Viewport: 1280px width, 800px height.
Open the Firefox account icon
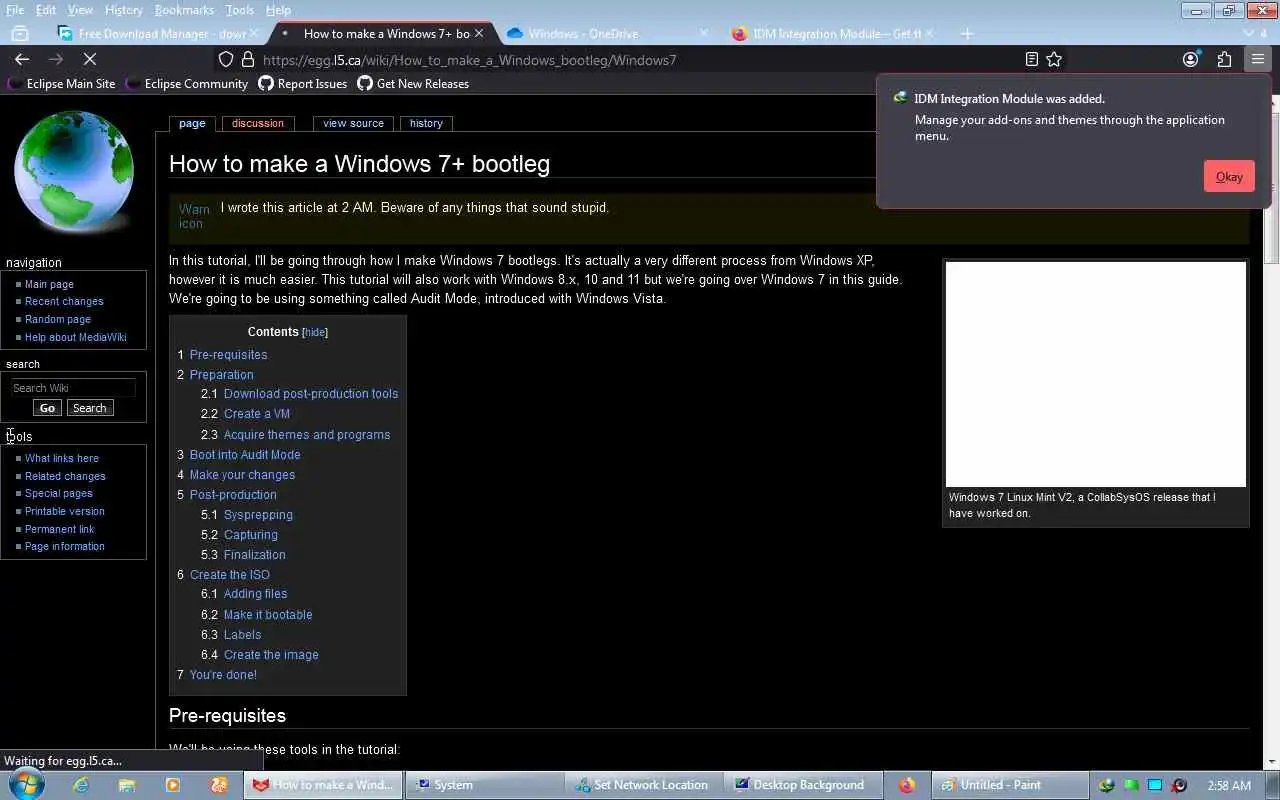[x=1190, y=60]
